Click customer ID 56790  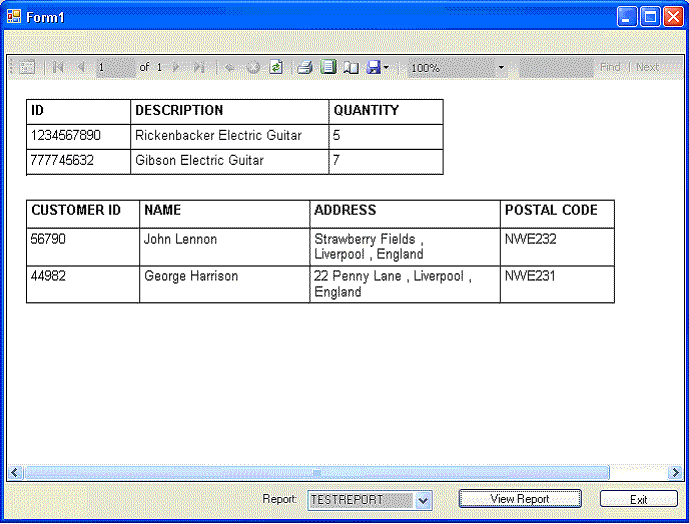tap(83, 247)
